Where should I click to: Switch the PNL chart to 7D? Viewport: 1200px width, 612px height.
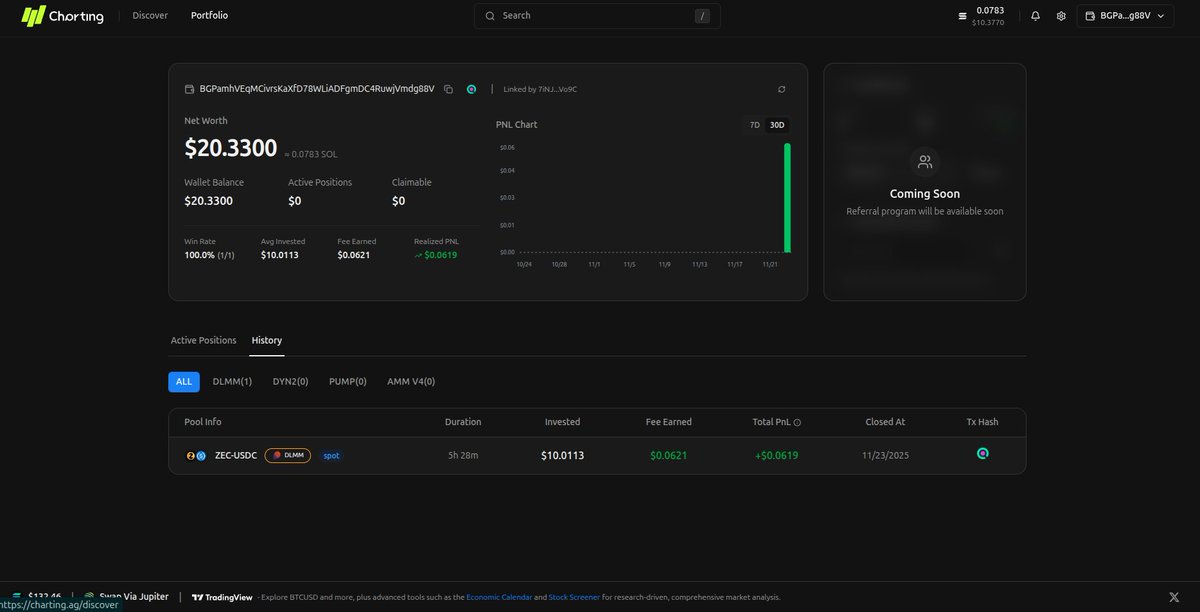755,125
